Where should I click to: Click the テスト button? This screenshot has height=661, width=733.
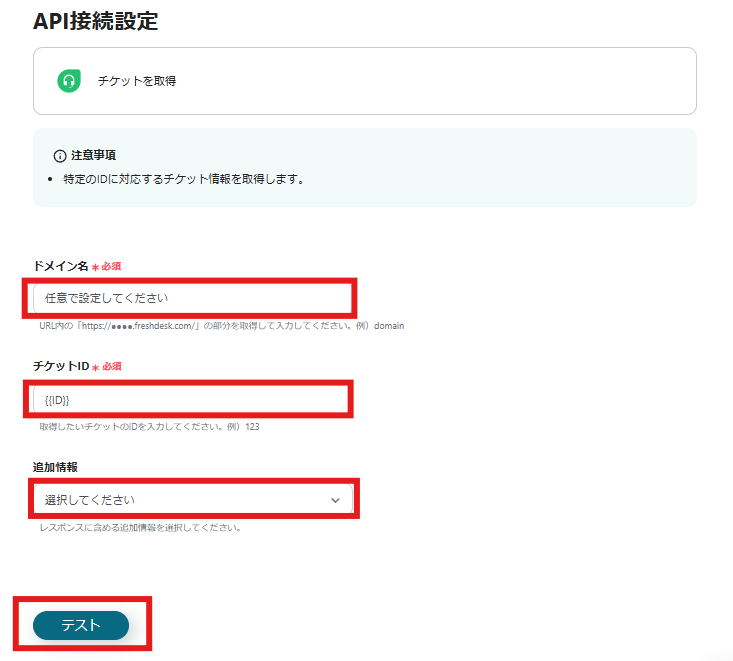[81, 625]
